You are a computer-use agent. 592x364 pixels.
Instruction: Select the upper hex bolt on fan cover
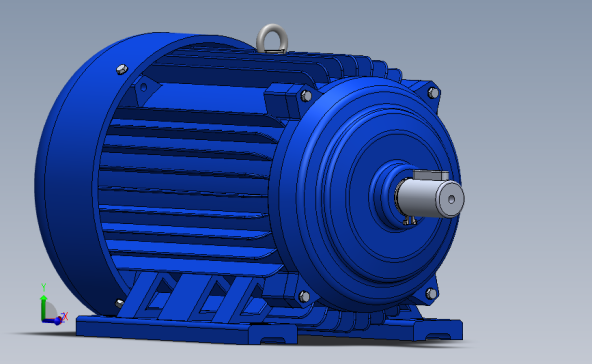122,69
